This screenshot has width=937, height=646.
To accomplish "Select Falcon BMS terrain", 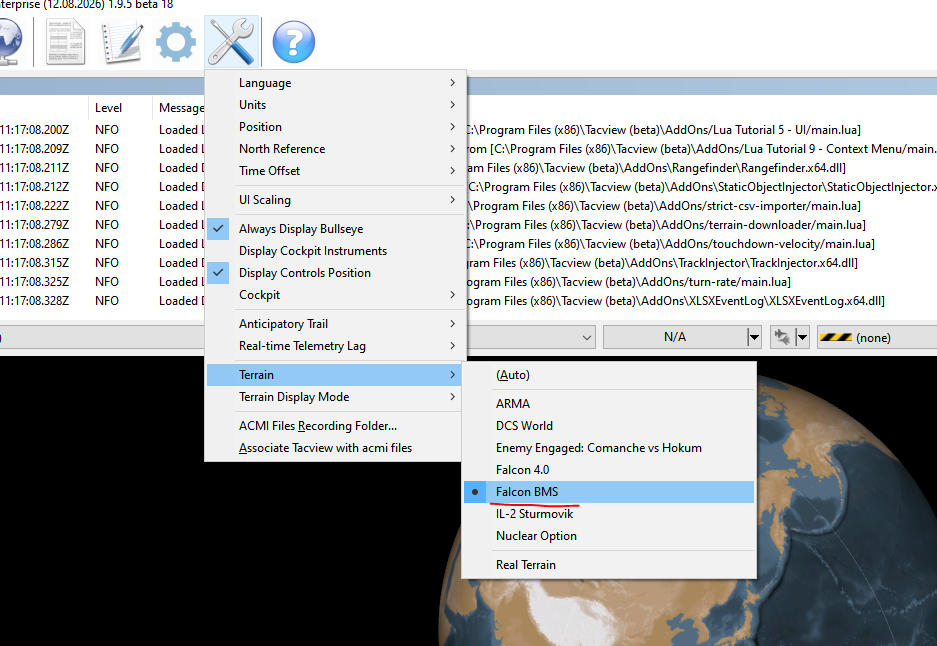I will [608, 492].
